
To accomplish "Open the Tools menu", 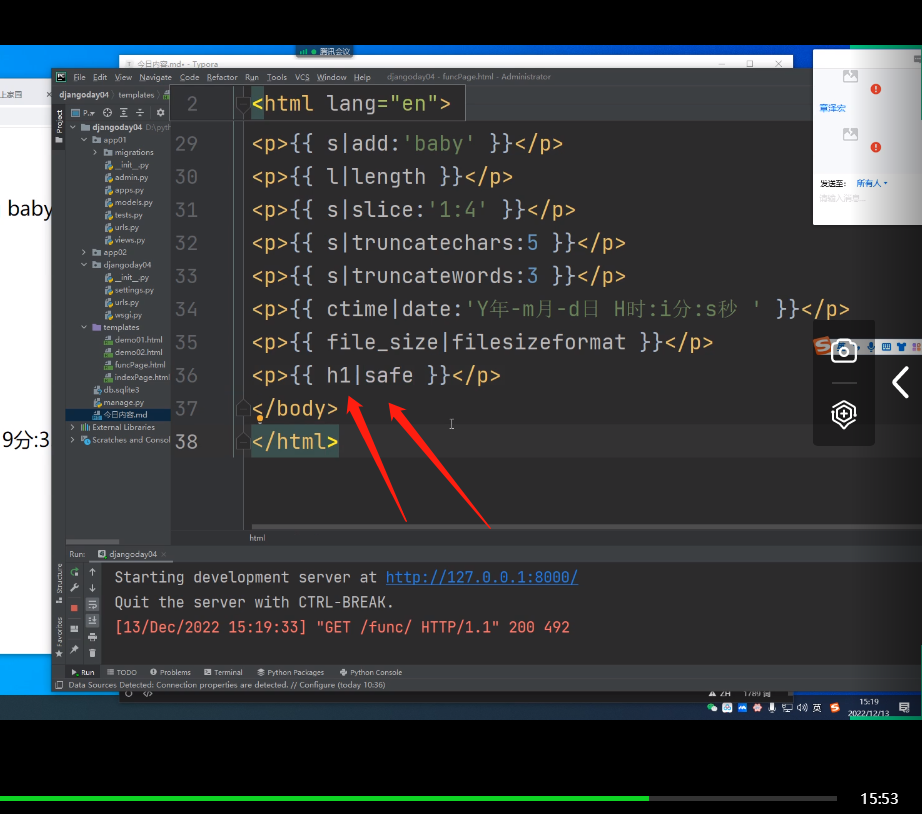I will 276,77.
